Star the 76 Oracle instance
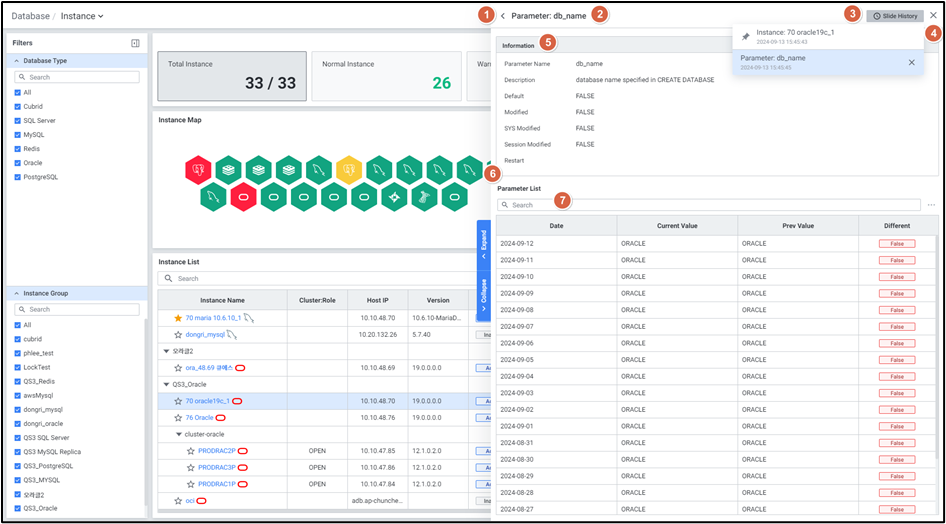Image resolution: width=946 pixels, height=524 pixels. pyautogui.click(x=178, y=418)
